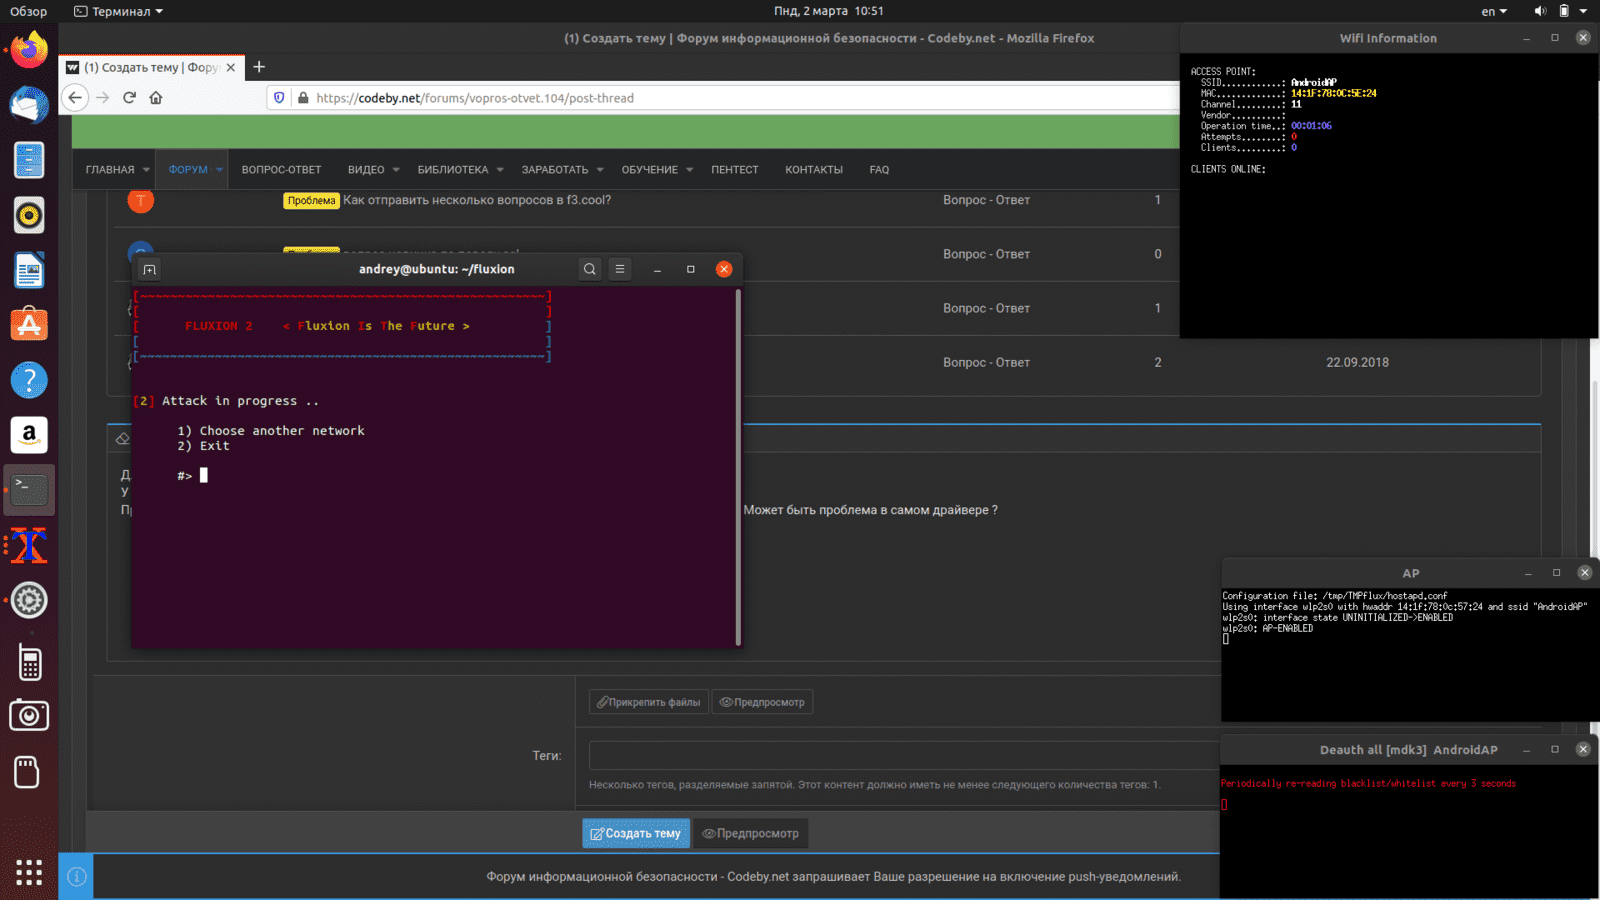Open the date and time calendar panel
1600x900 pixels.
(829, 11)
